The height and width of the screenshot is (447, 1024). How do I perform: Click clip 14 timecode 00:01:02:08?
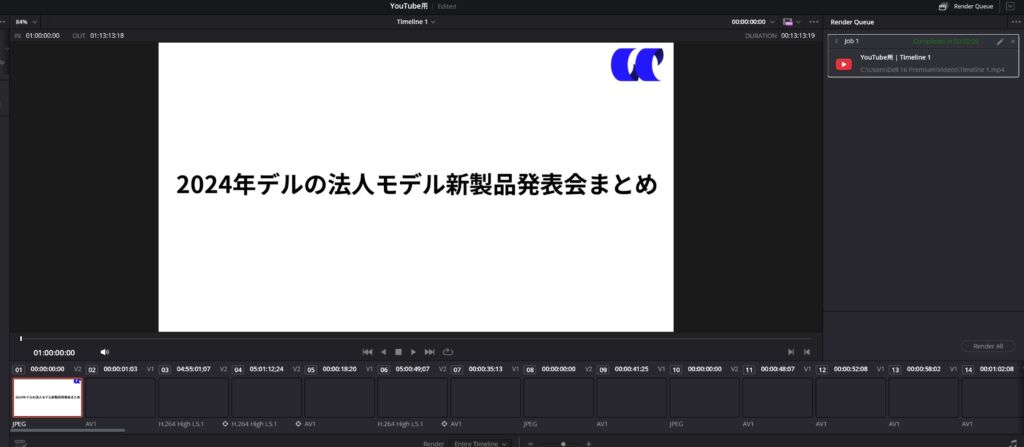click(997, 369)
